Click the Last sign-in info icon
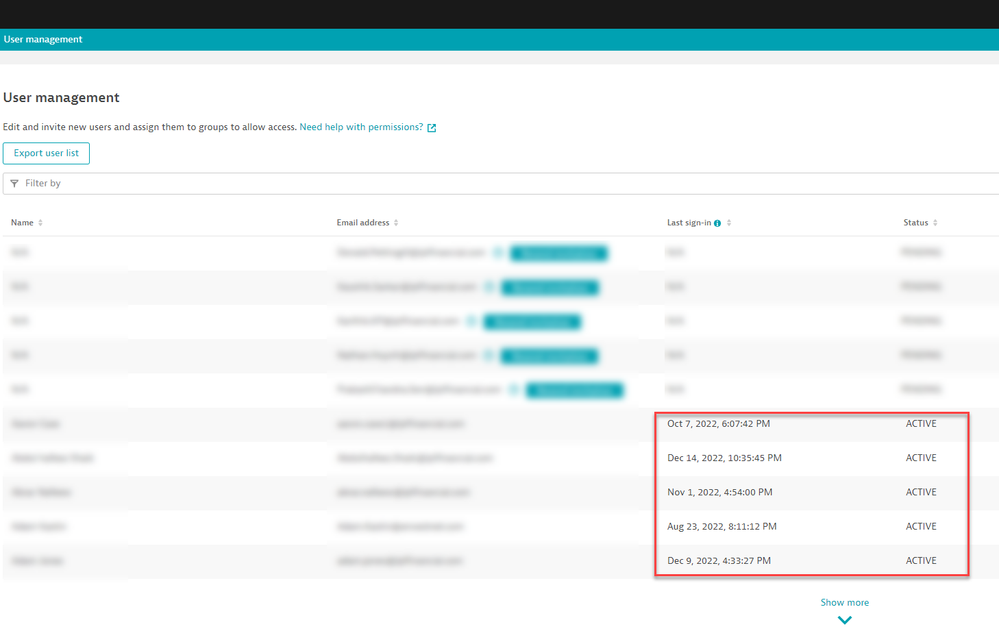 [x=718, y=223]
